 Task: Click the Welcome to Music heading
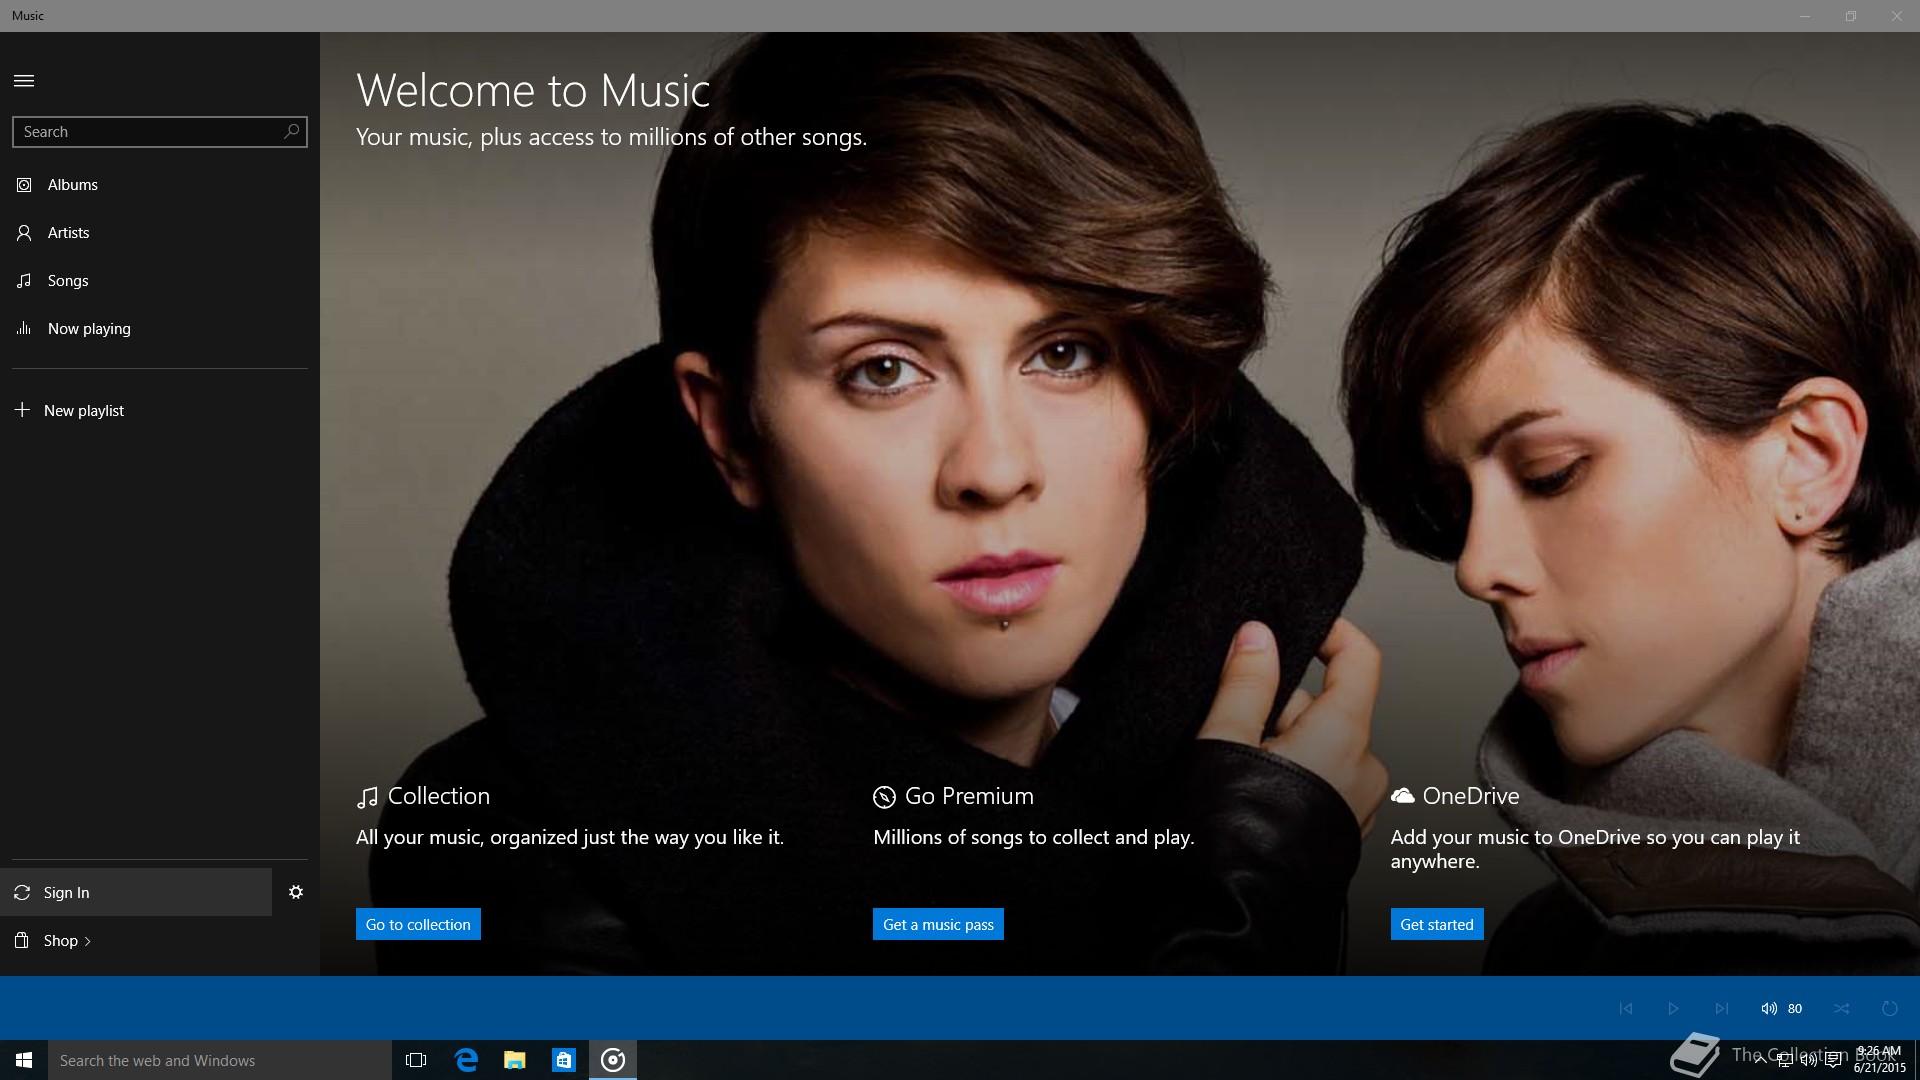click(533, 91)
